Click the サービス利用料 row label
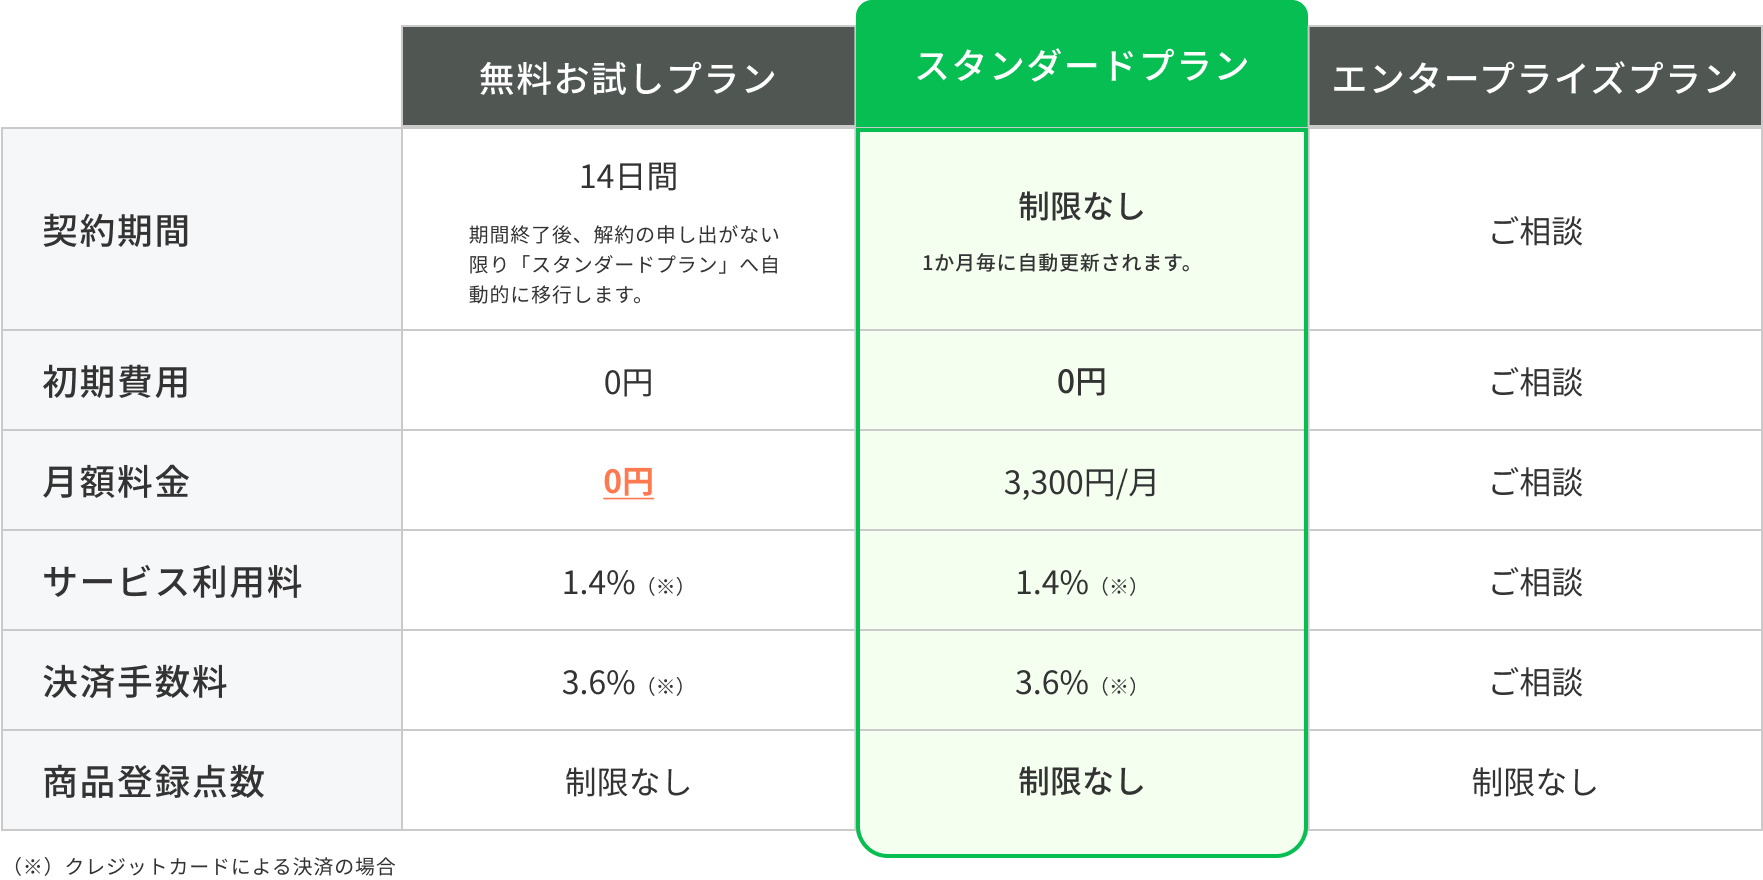 [x=172, y=582]
